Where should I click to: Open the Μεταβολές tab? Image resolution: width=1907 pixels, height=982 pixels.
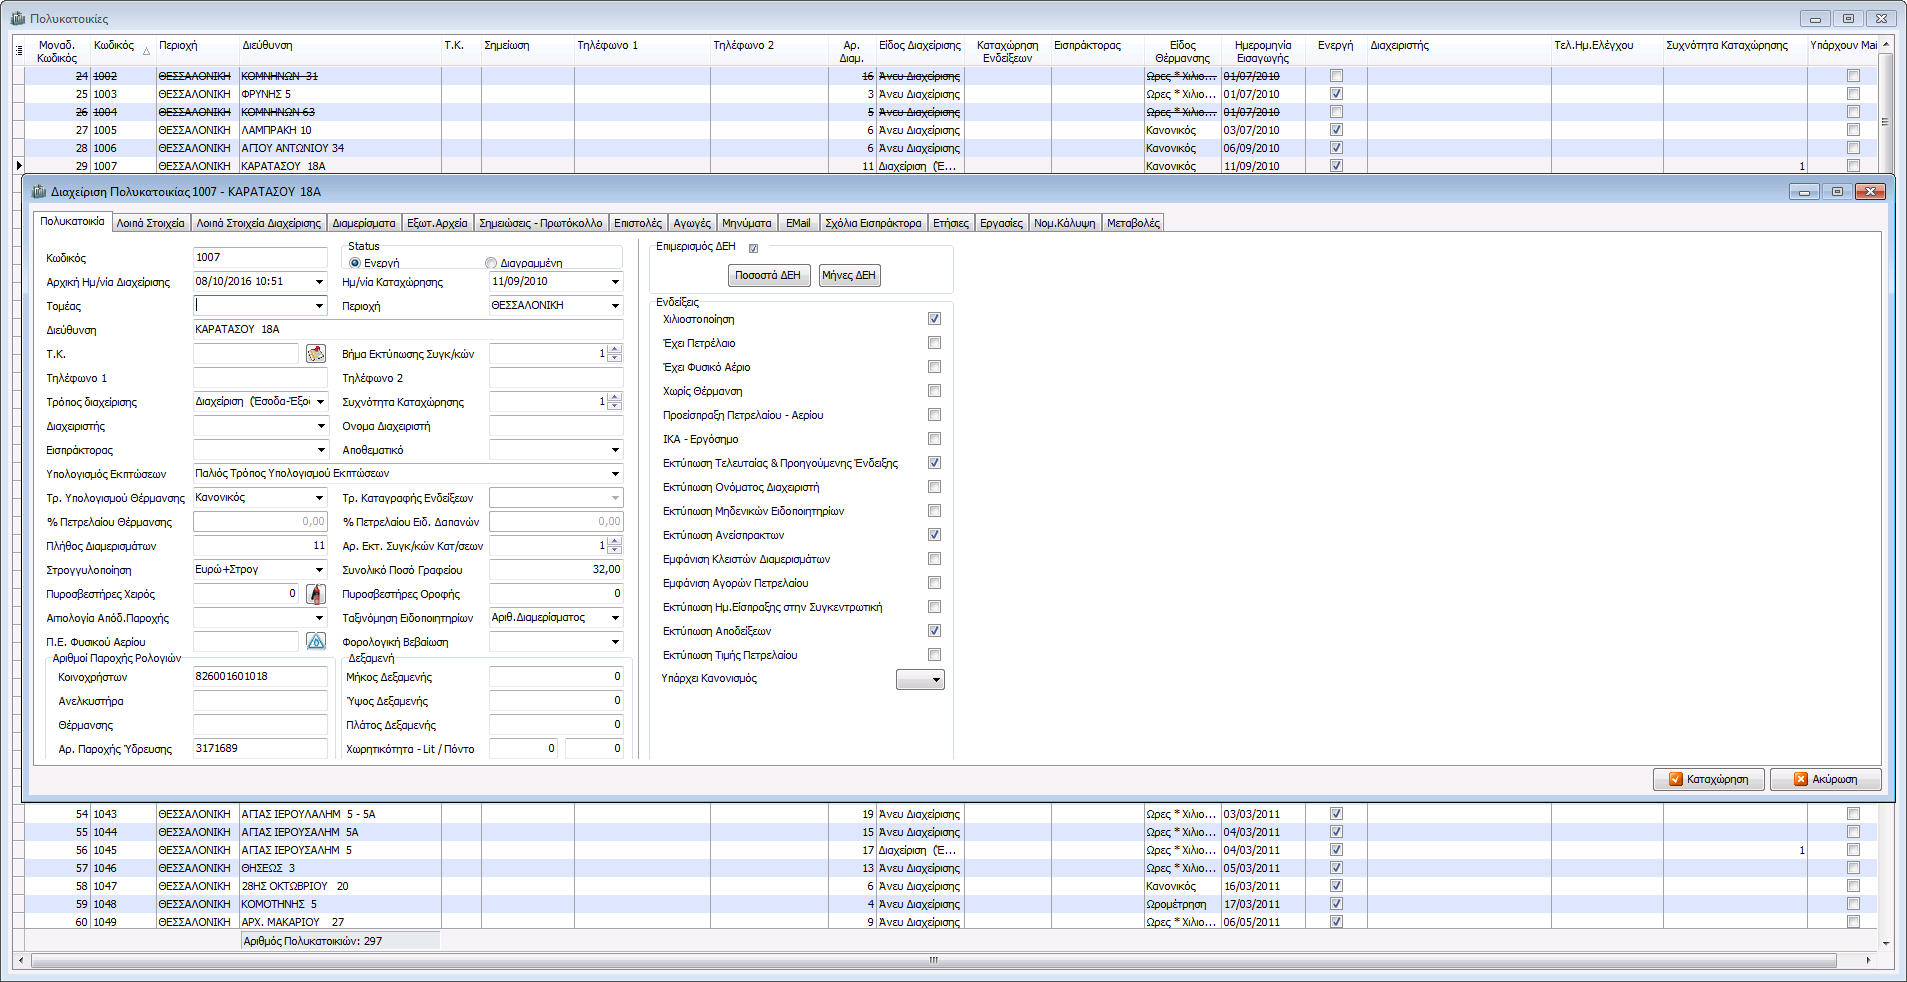tap(1133, 223)
